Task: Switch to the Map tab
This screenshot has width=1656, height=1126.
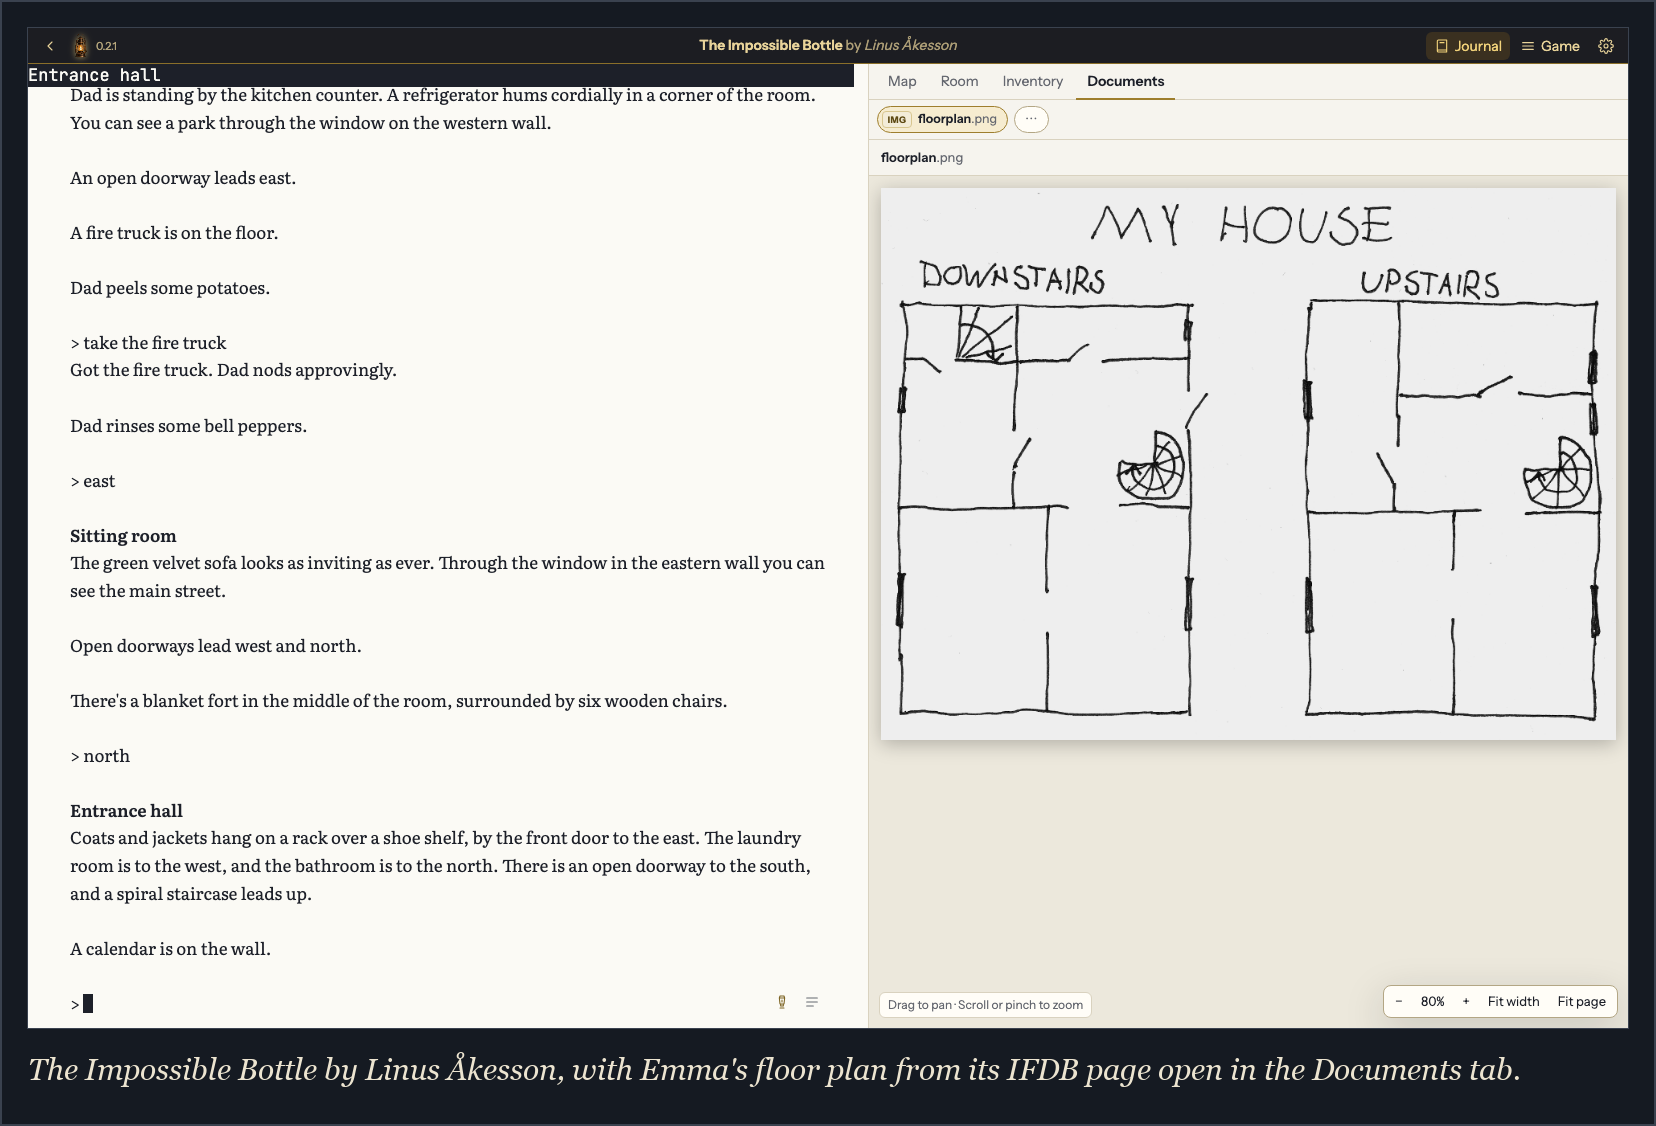Action: point(902,81)
